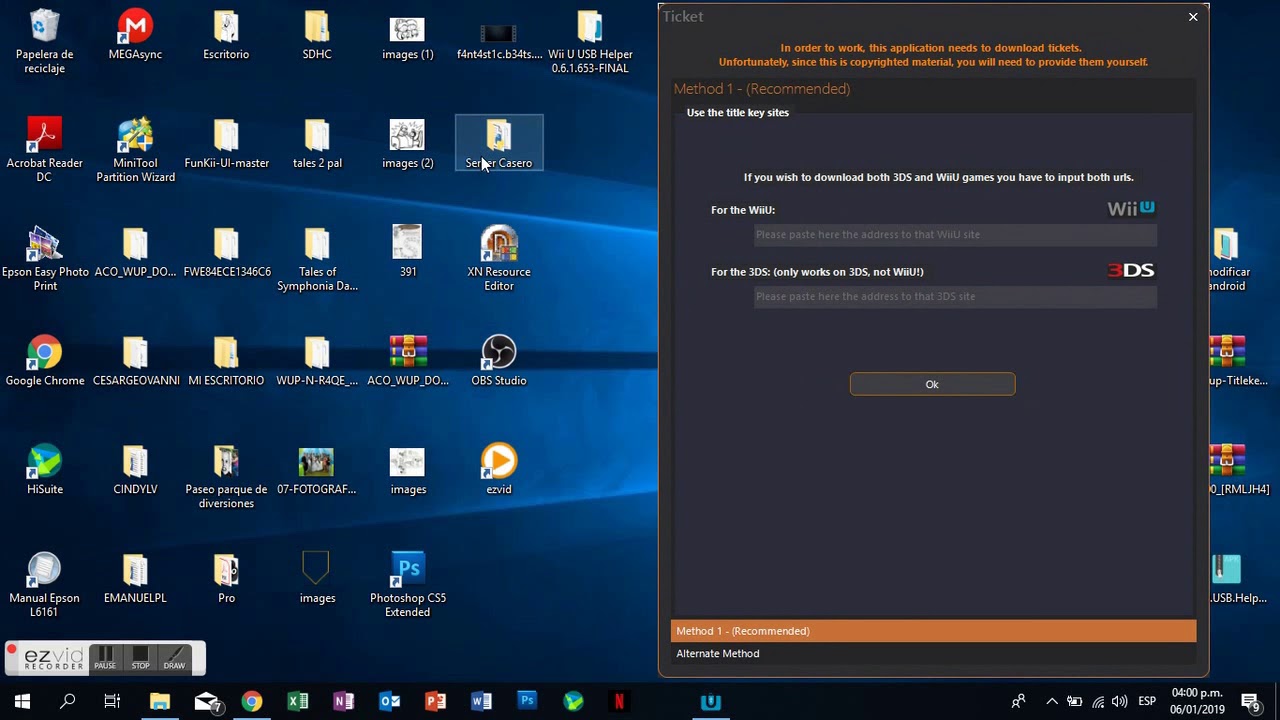Select OBS Studio desktop icon
Screen dimensions: 1280x720
click(499, 362)
